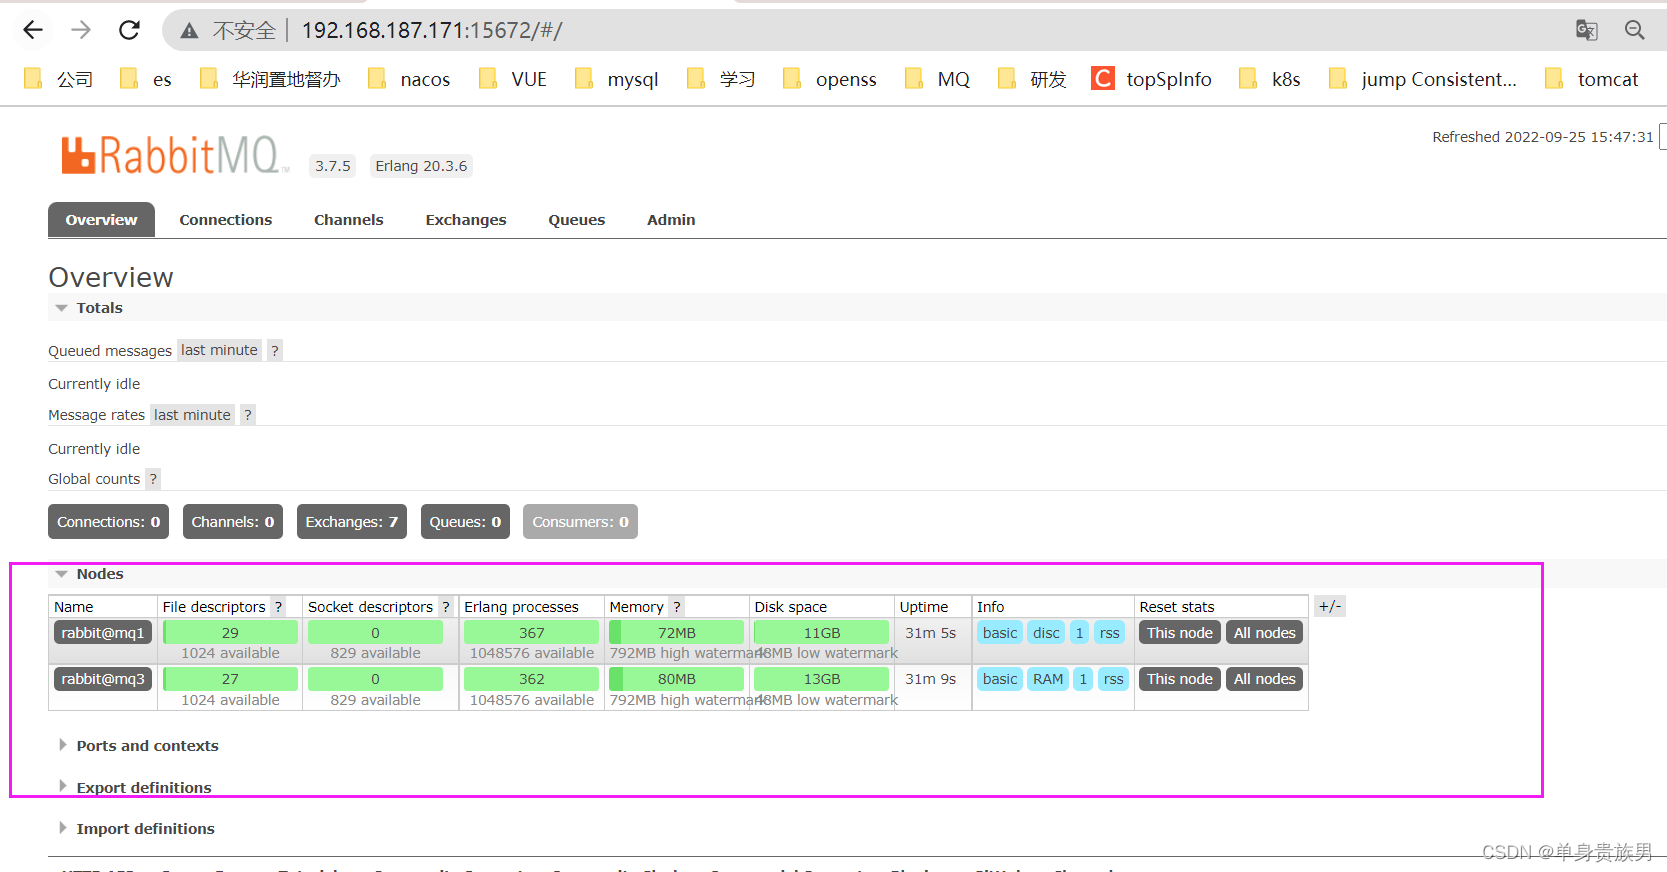Open Exchanges: 7 count button
The width and height of the screenshot is (1667, 872).
click(352, 522)
